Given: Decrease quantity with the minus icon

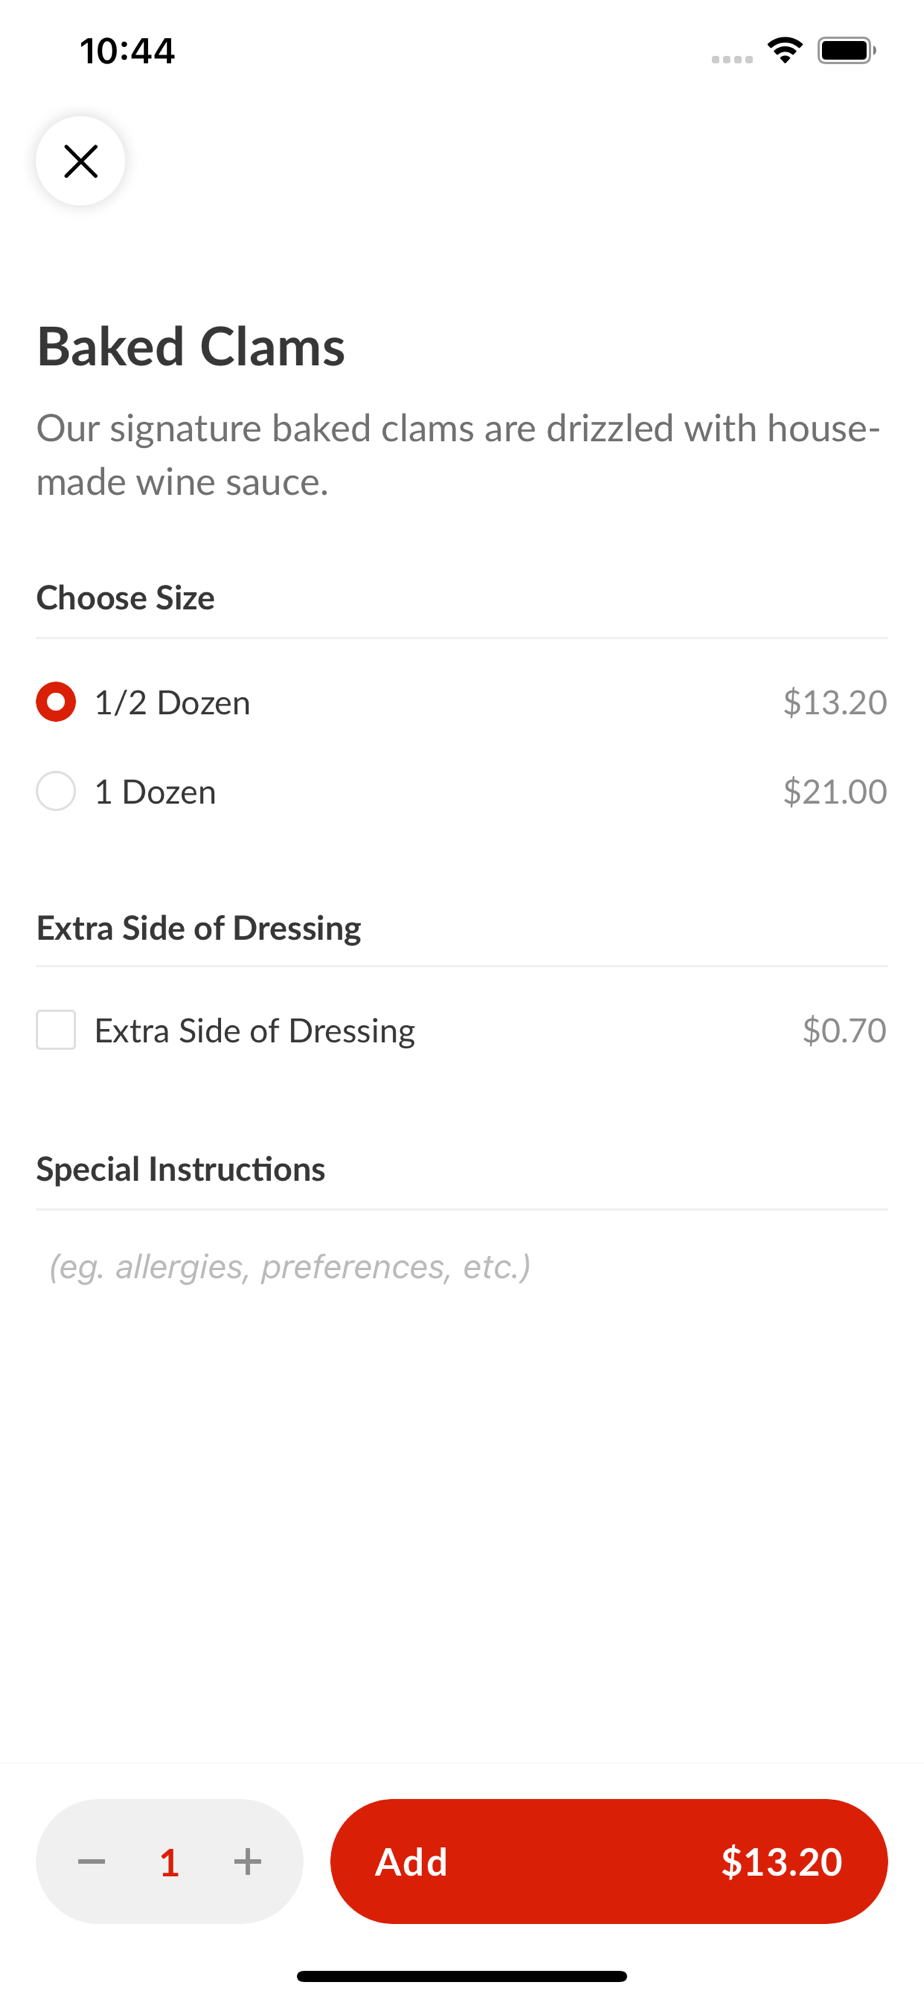Looking at the screenshot, I should 92,1861.
